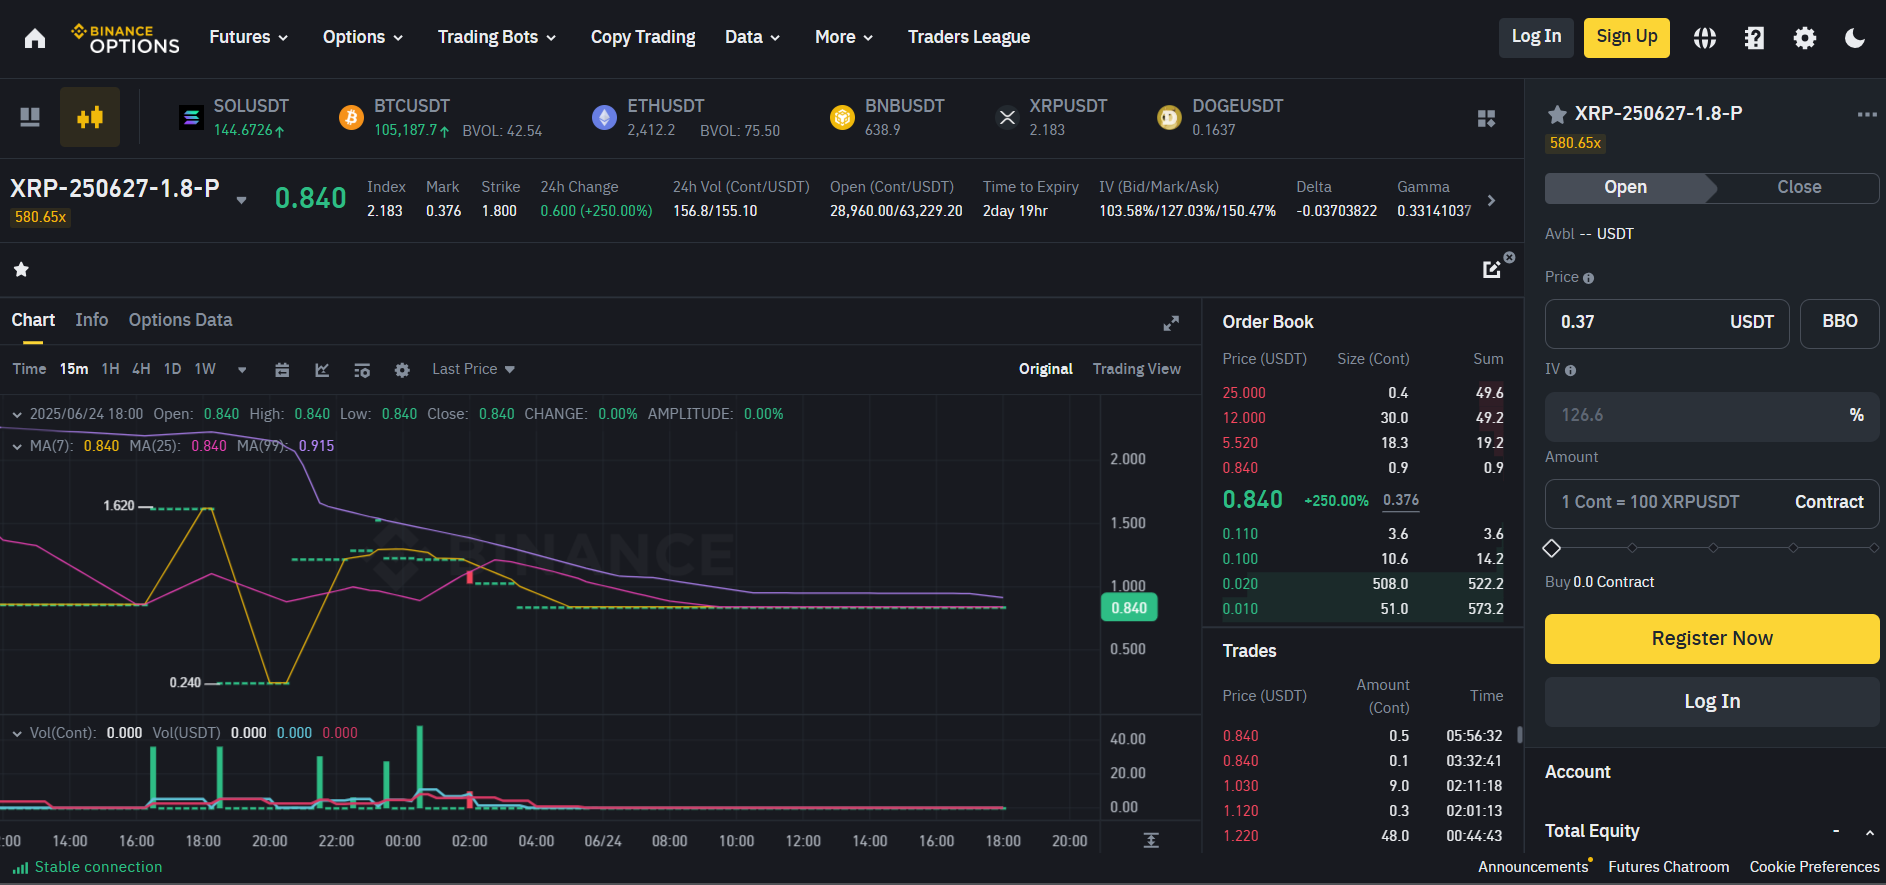
Task: Click Log In button in order panel
Action: [1712, 702]
